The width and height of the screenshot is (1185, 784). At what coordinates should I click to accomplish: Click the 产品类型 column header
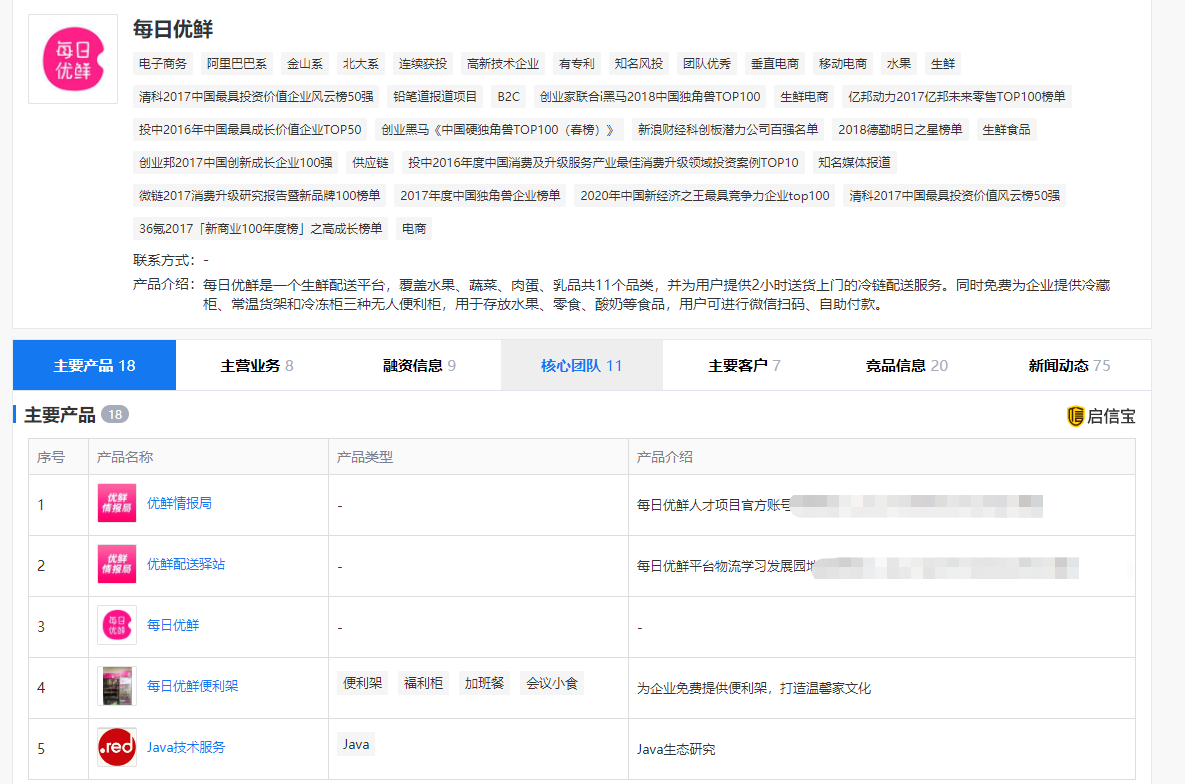point(364,456)
